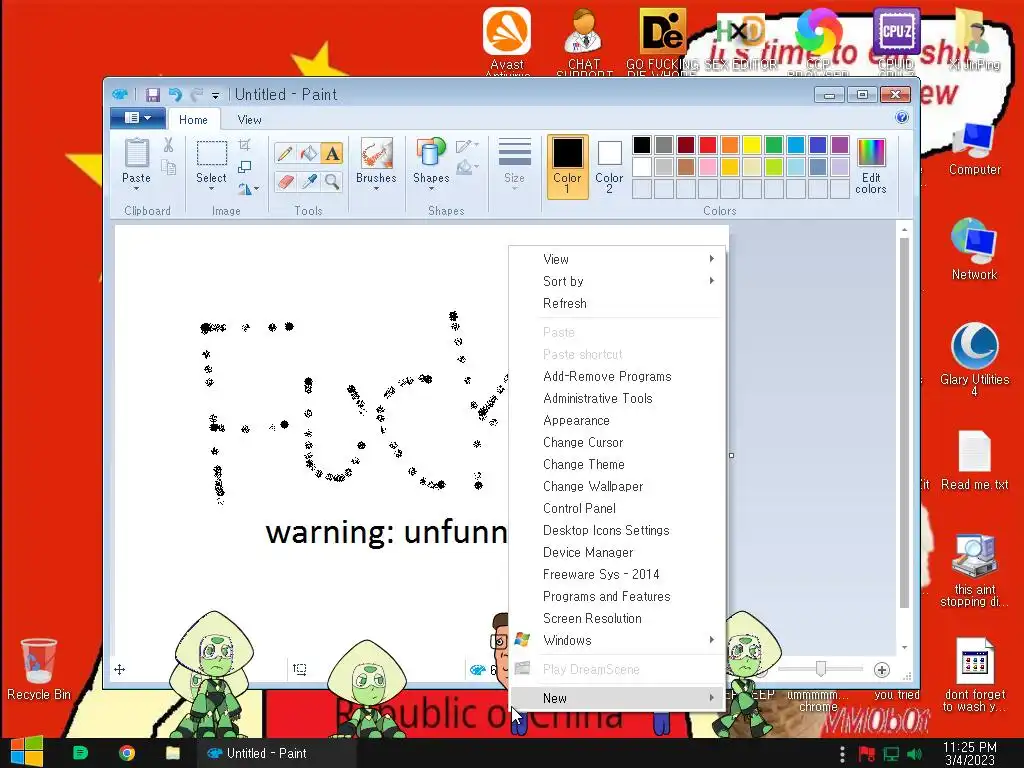The width and height of the screenshot is (1024, 768).
Task: Click the volume speaker tray icon
Action: pos(915,754)
